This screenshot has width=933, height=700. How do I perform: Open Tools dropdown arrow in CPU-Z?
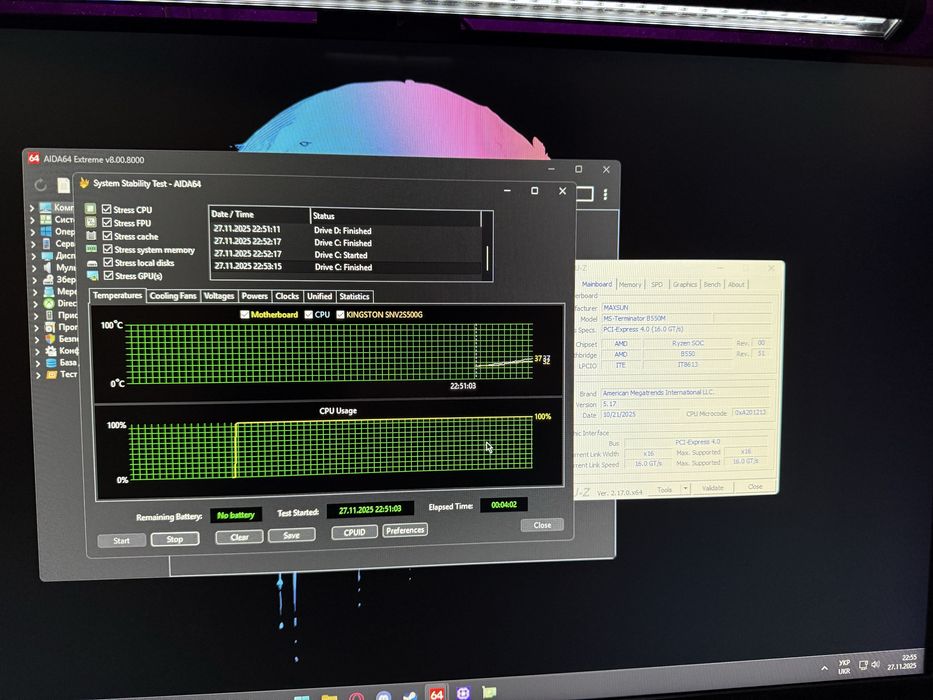pos(686,489)
